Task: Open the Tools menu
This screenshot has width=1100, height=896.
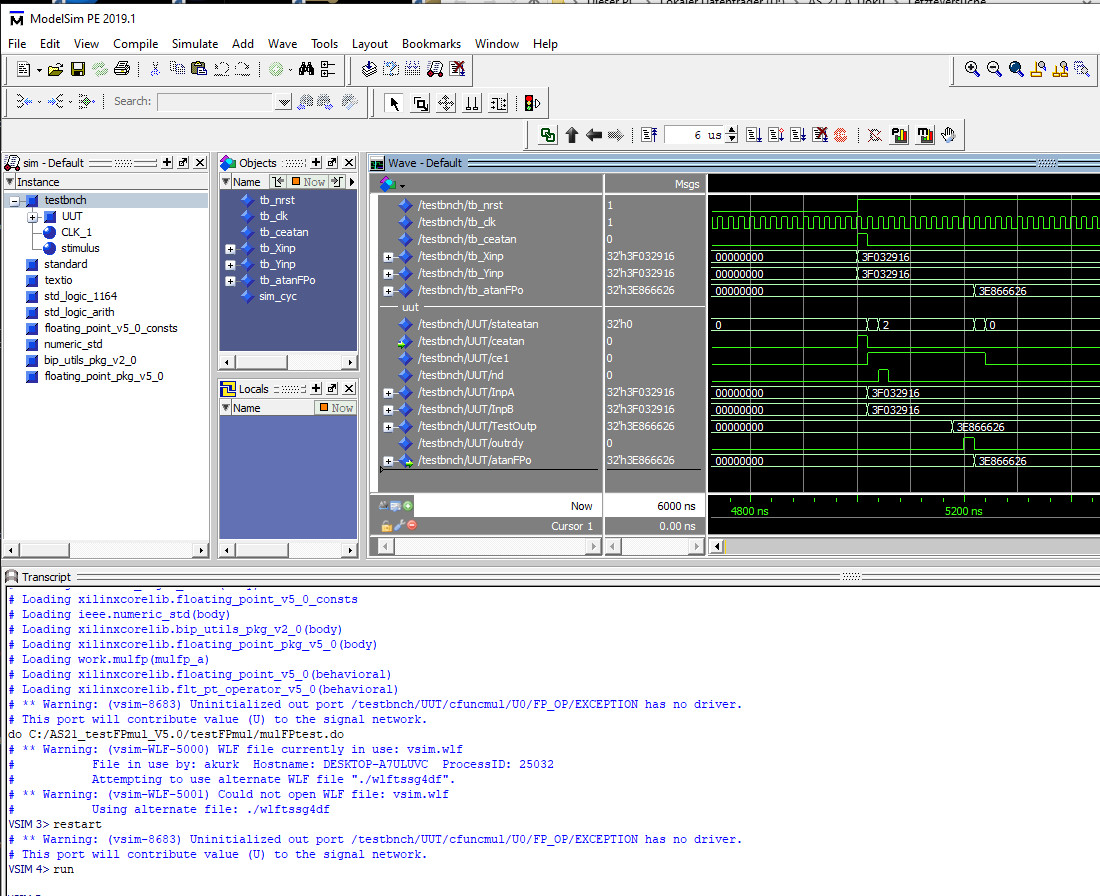Action: point(324,44)
